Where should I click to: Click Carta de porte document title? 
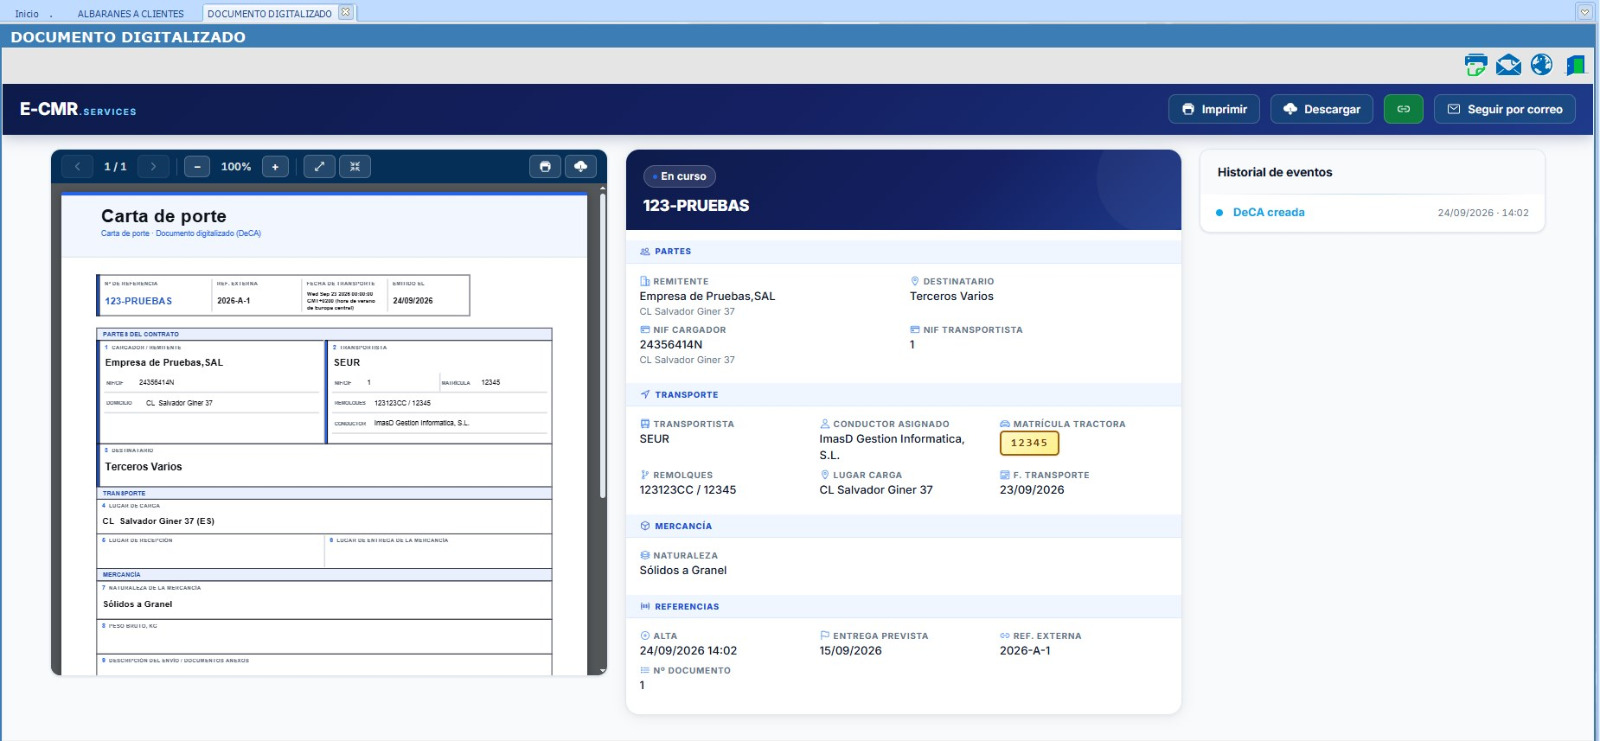coord(164,216)
